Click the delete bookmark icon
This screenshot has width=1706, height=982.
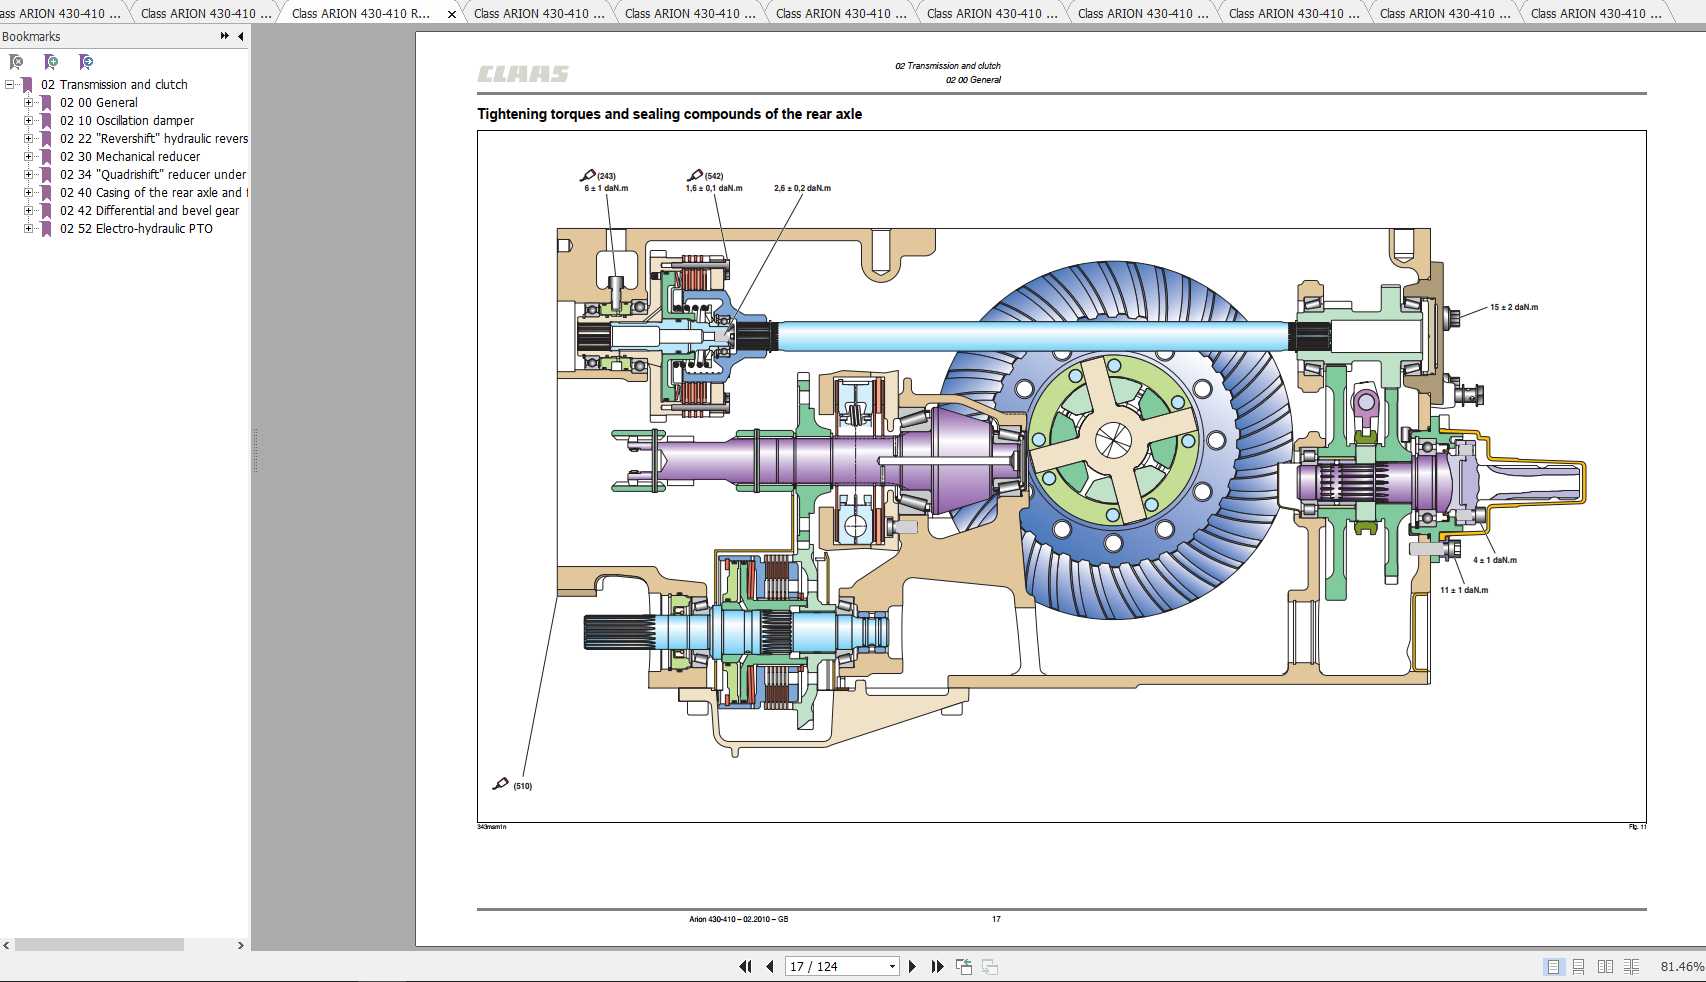(x=16, y=62)
